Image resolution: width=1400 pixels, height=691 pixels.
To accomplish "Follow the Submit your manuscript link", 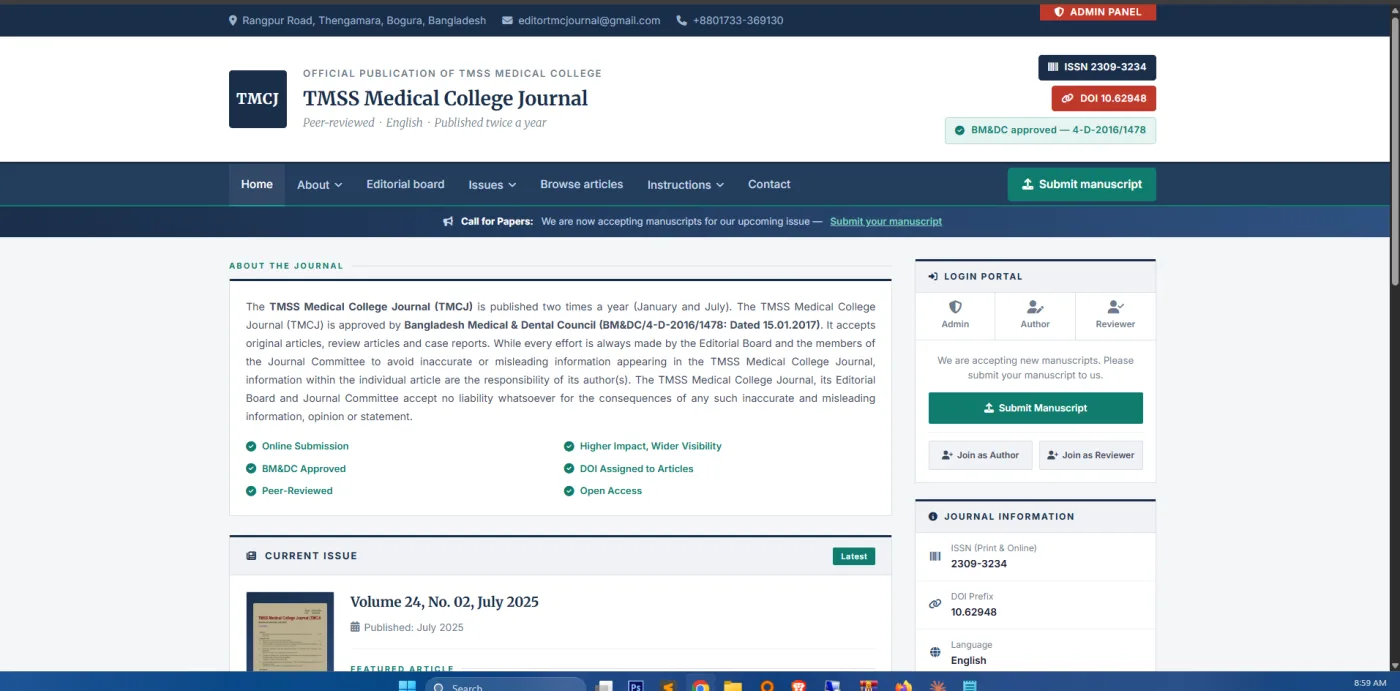I will (x=886, y=221).
